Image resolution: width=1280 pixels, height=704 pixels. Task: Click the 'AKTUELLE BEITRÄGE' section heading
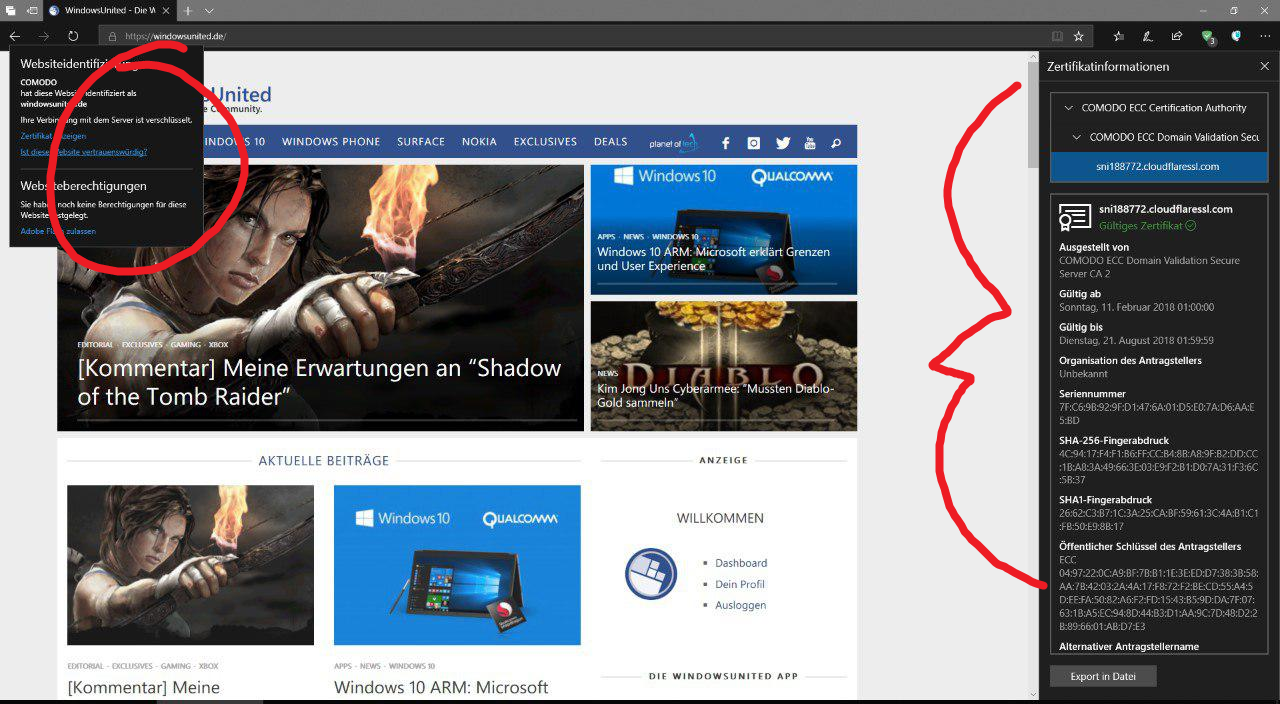pyautogui.click(x=324, y=461)
